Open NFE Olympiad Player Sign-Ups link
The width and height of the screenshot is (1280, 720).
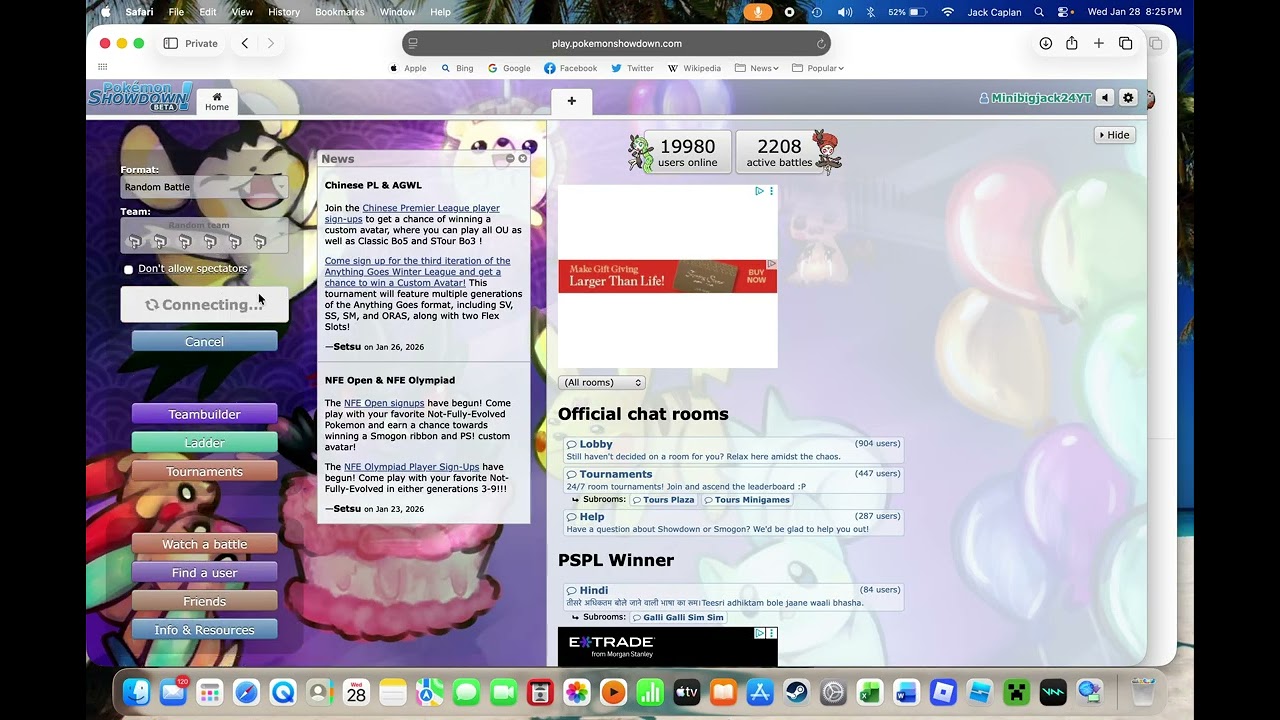411,467
